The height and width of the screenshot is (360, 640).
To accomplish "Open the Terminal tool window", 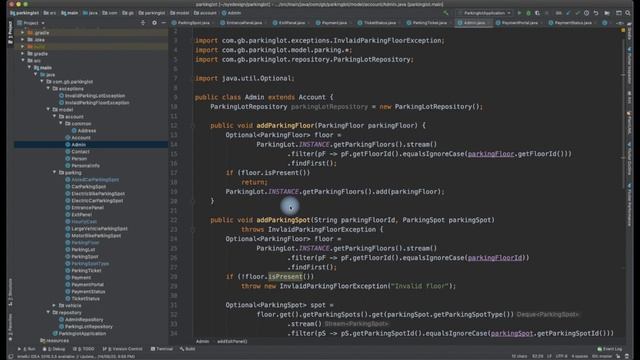I will [x=162, y=349].
